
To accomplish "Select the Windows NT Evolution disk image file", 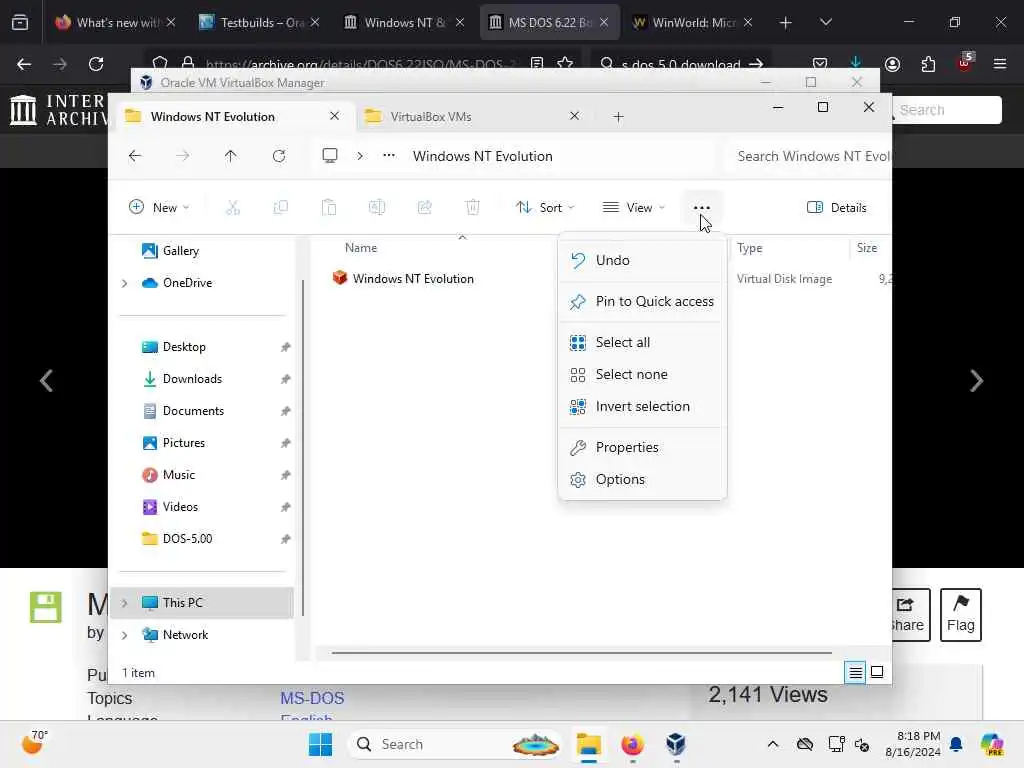I will click(413, 279).
